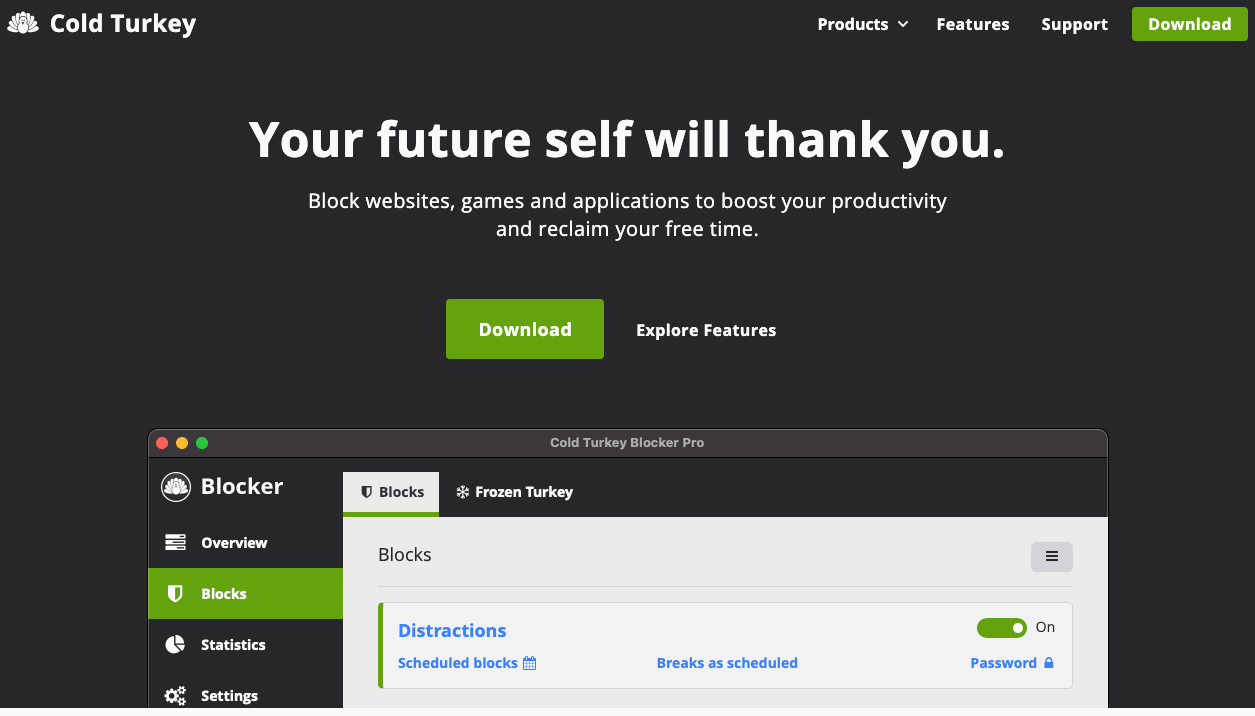Screen dimensions: 1255x716
Task: Open the Features navigation item
Action: click(x=972, y=24)
